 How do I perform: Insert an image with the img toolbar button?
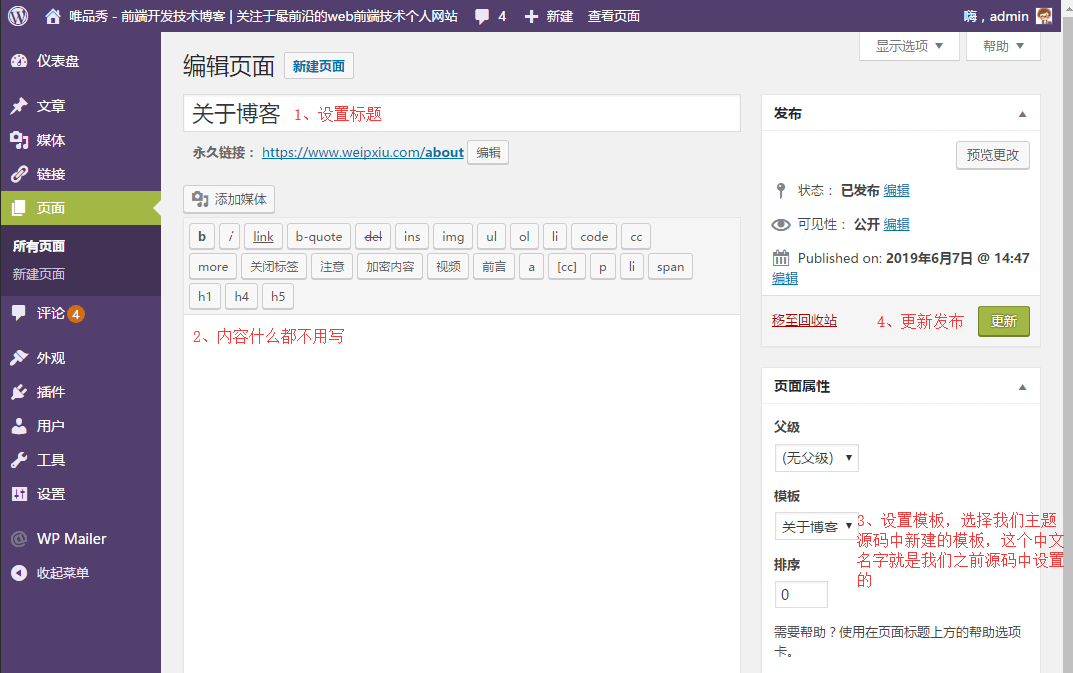tap(452, 236)
